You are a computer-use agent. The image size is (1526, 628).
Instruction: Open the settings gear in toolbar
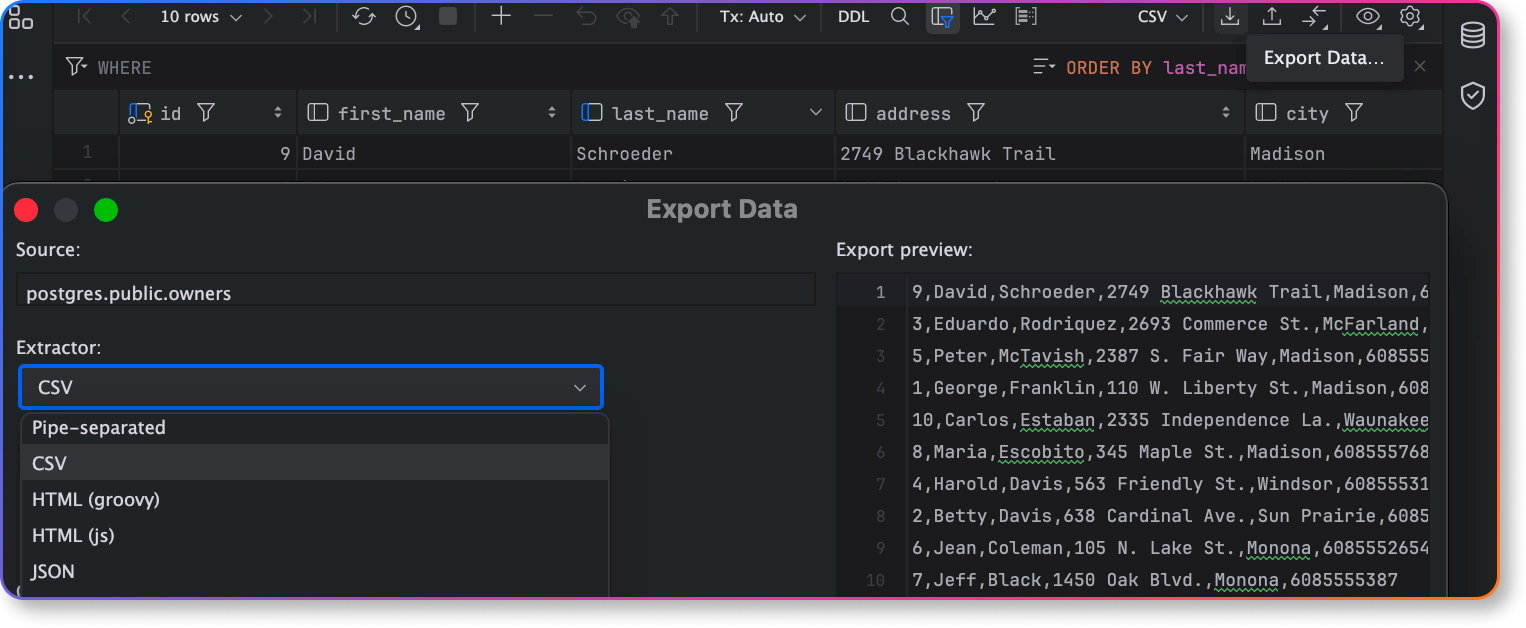(1410, 17)
